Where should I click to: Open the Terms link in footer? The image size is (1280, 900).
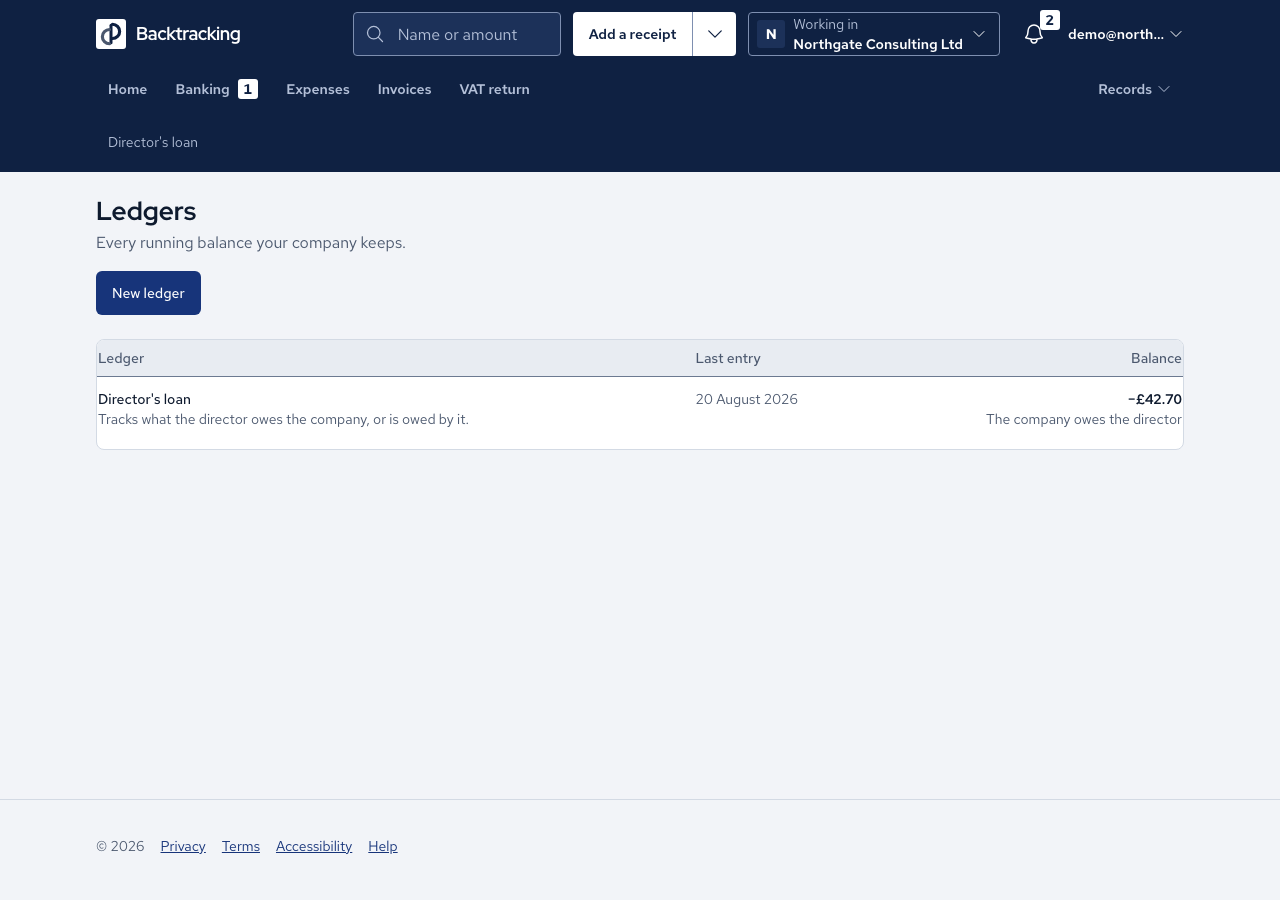point(241,846)
